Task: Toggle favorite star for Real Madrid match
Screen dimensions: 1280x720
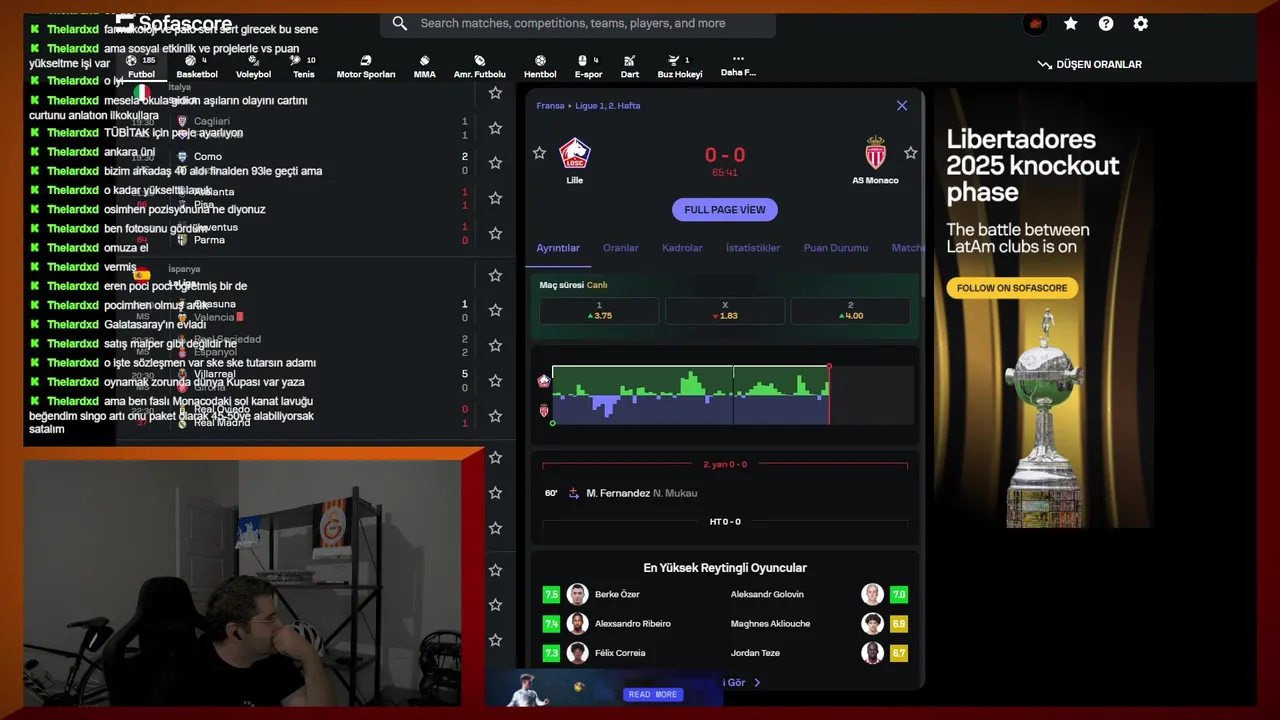Action: pyautogui.click(x=495, y=415)
